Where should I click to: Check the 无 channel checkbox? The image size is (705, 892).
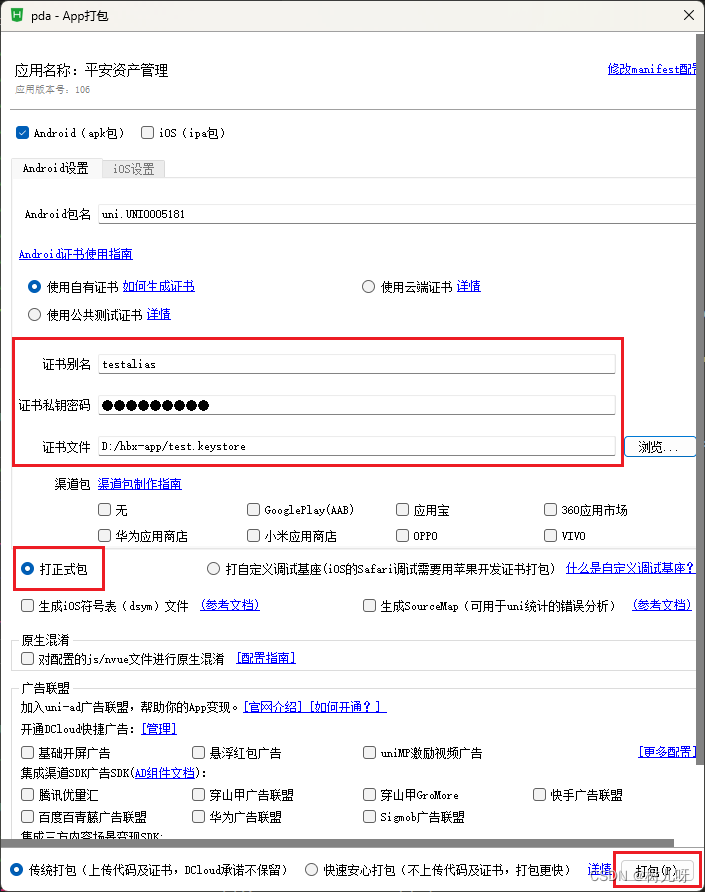click(104, 510)
